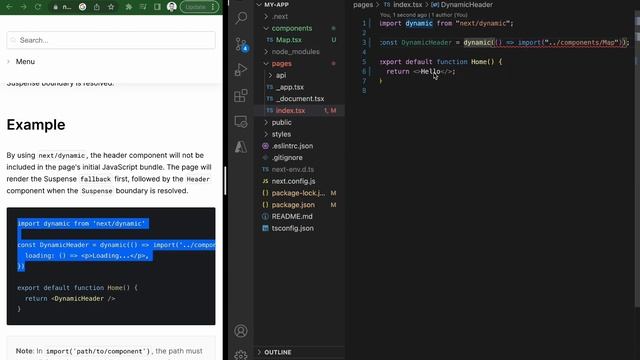The image size is (640, 360).
Task: Reload the browser page
Action: [38, 7]
